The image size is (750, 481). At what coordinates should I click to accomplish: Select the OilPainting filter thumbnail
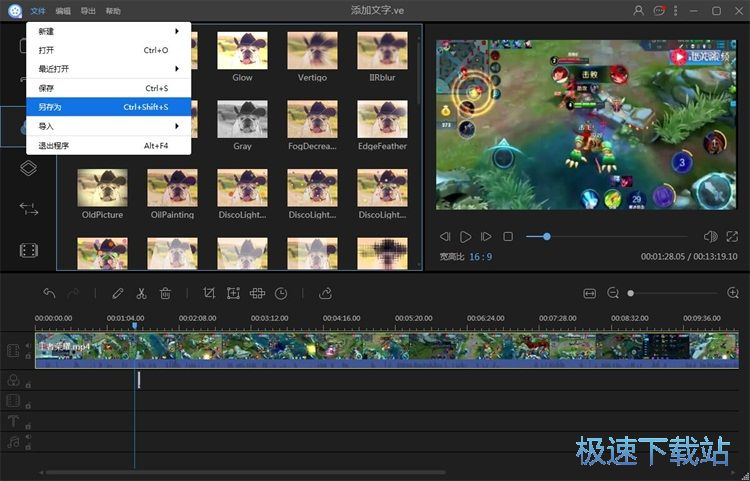[172, 188]
